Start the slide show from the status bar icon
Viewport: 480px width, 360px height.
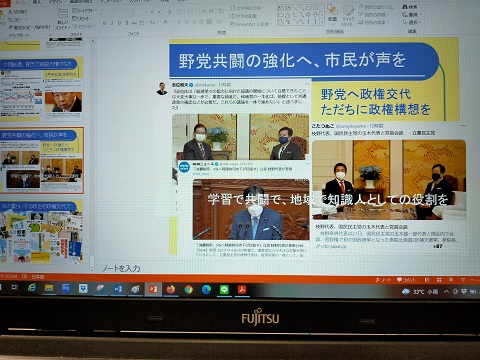point(462,279)
